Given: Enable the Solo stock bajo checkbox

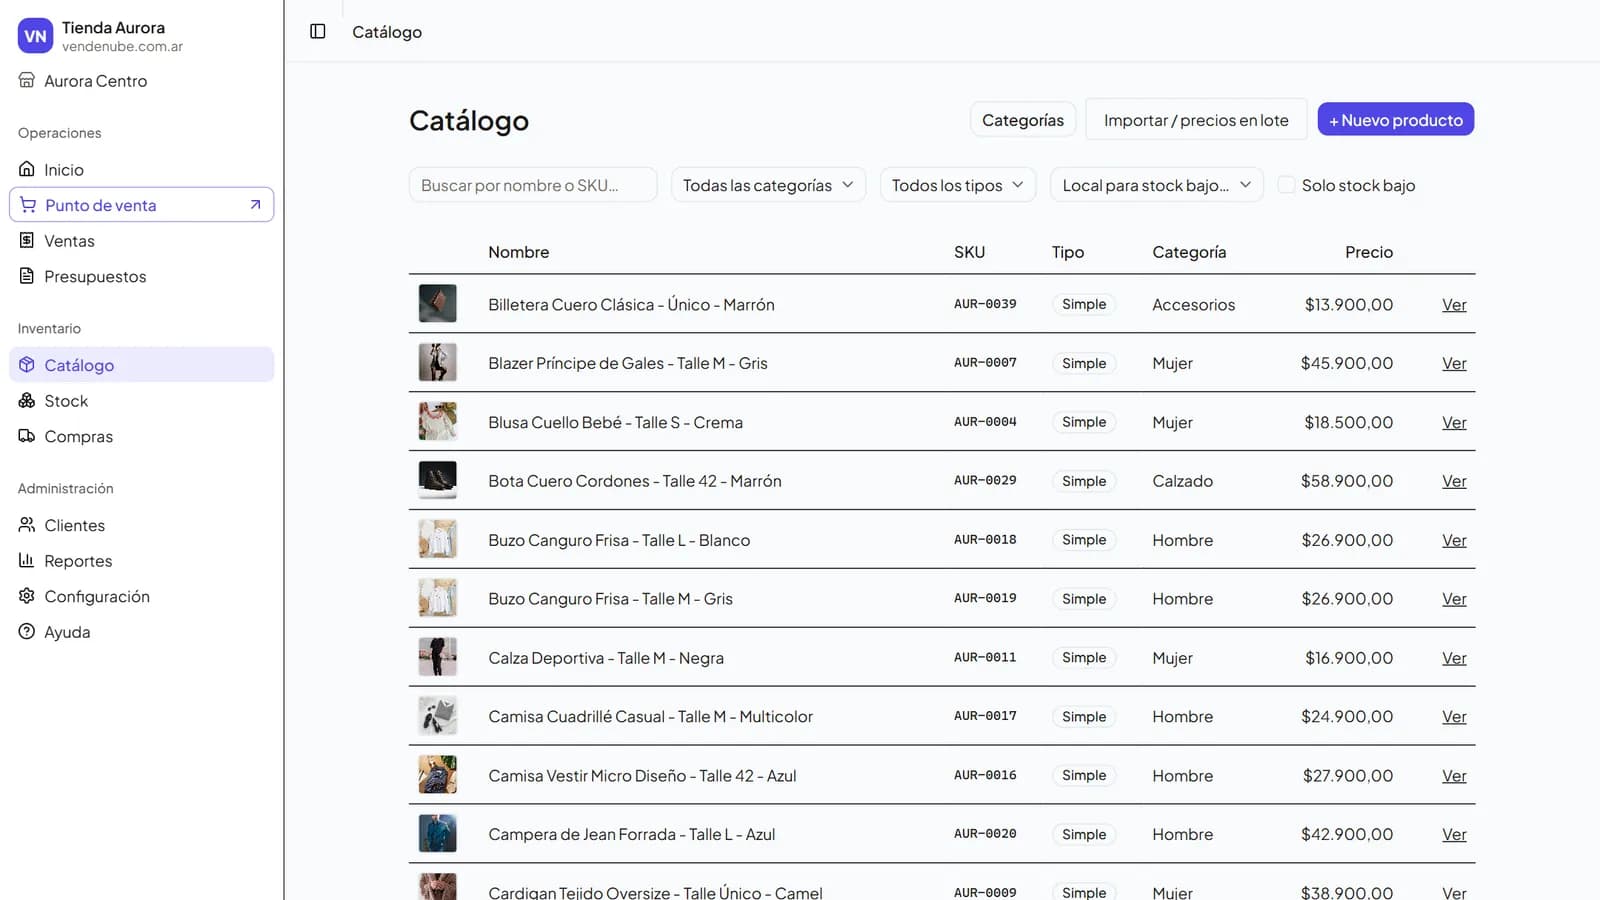Looking at the screenshot, I should coord(1287,185).
